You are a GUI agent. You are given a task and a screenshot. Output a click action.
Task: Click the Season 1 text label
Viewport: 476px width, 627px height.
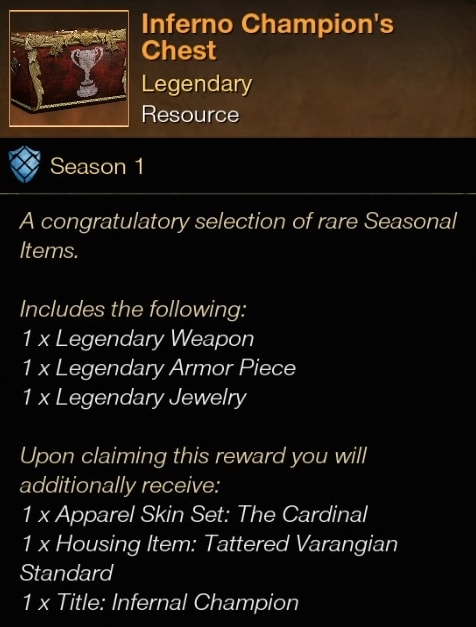(x=97, y=166)
